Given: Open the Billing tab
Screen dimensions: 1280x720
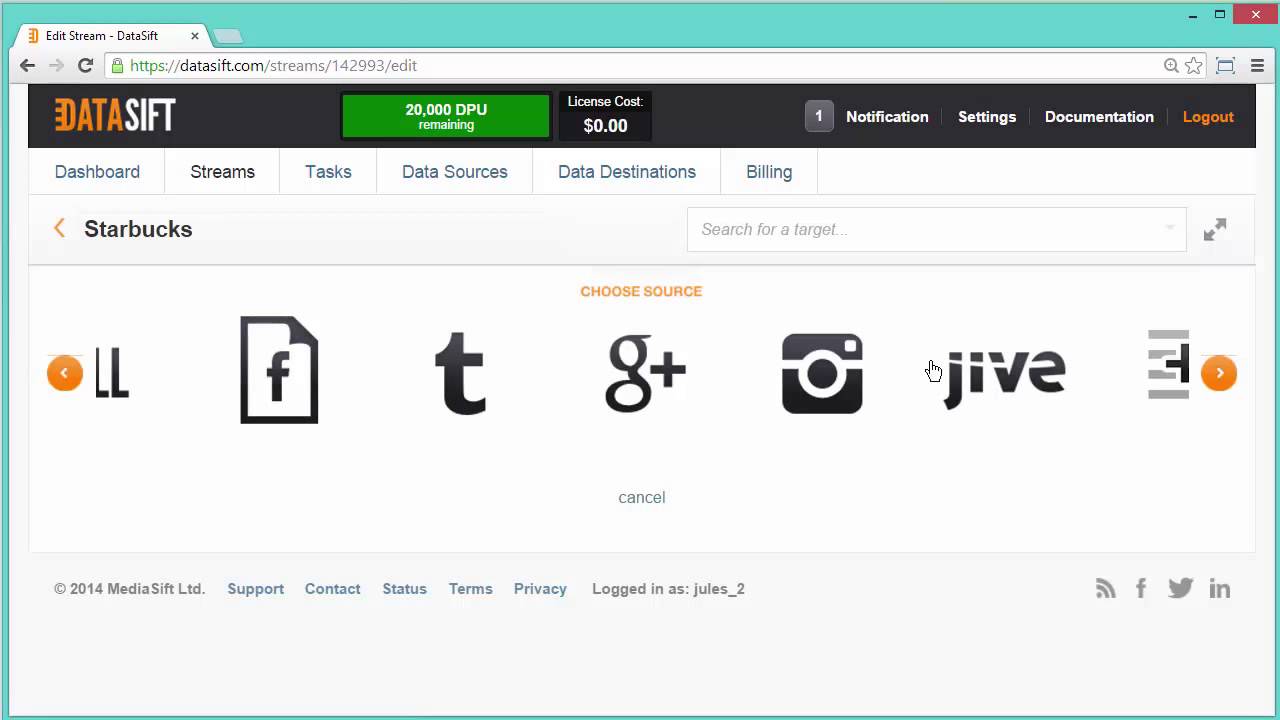Looking at the screenshot, I should (x=769, y=172).
